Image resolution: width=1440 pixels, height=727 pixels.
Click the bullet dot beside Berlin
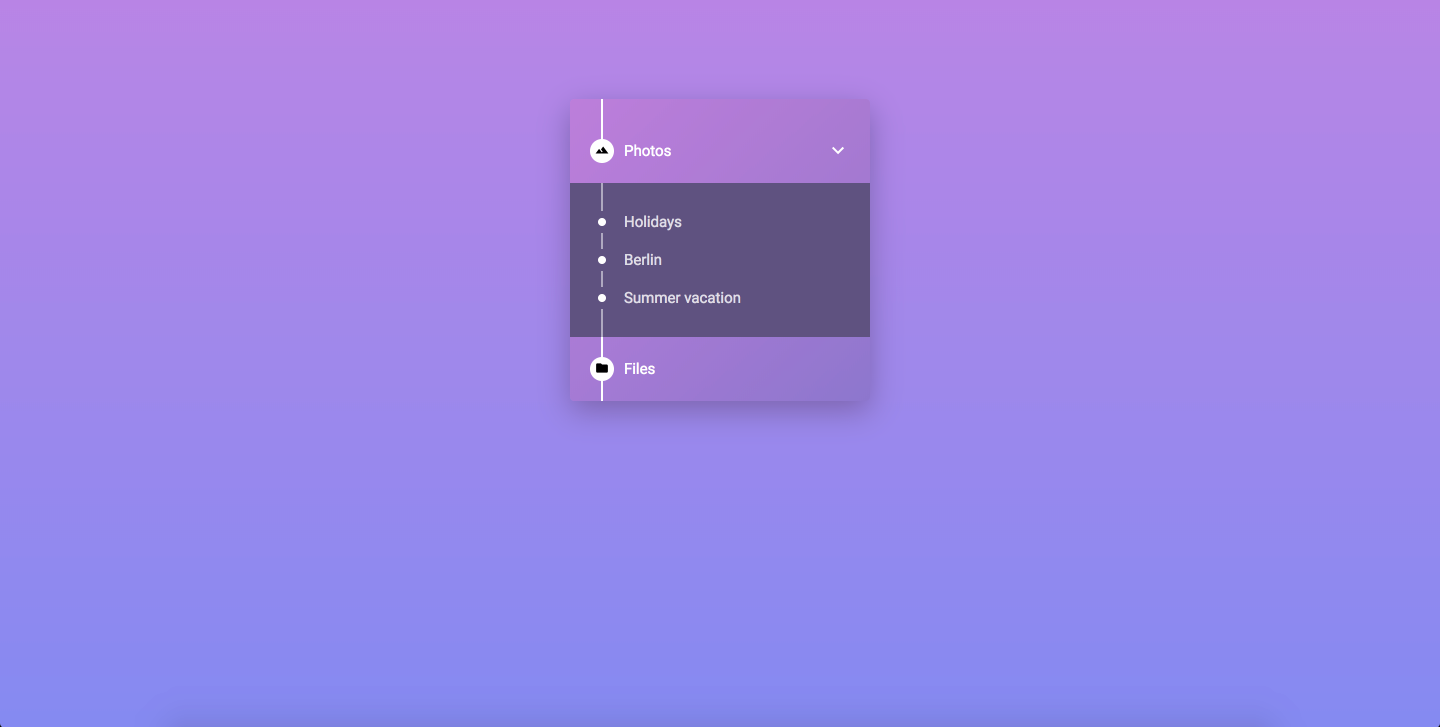pos(602,260)
